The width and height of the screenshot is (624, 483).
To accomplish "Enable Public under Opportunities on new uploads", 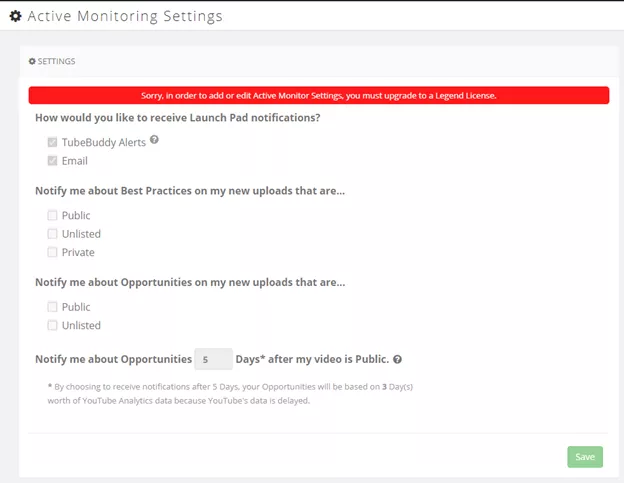I will [53, 307].
